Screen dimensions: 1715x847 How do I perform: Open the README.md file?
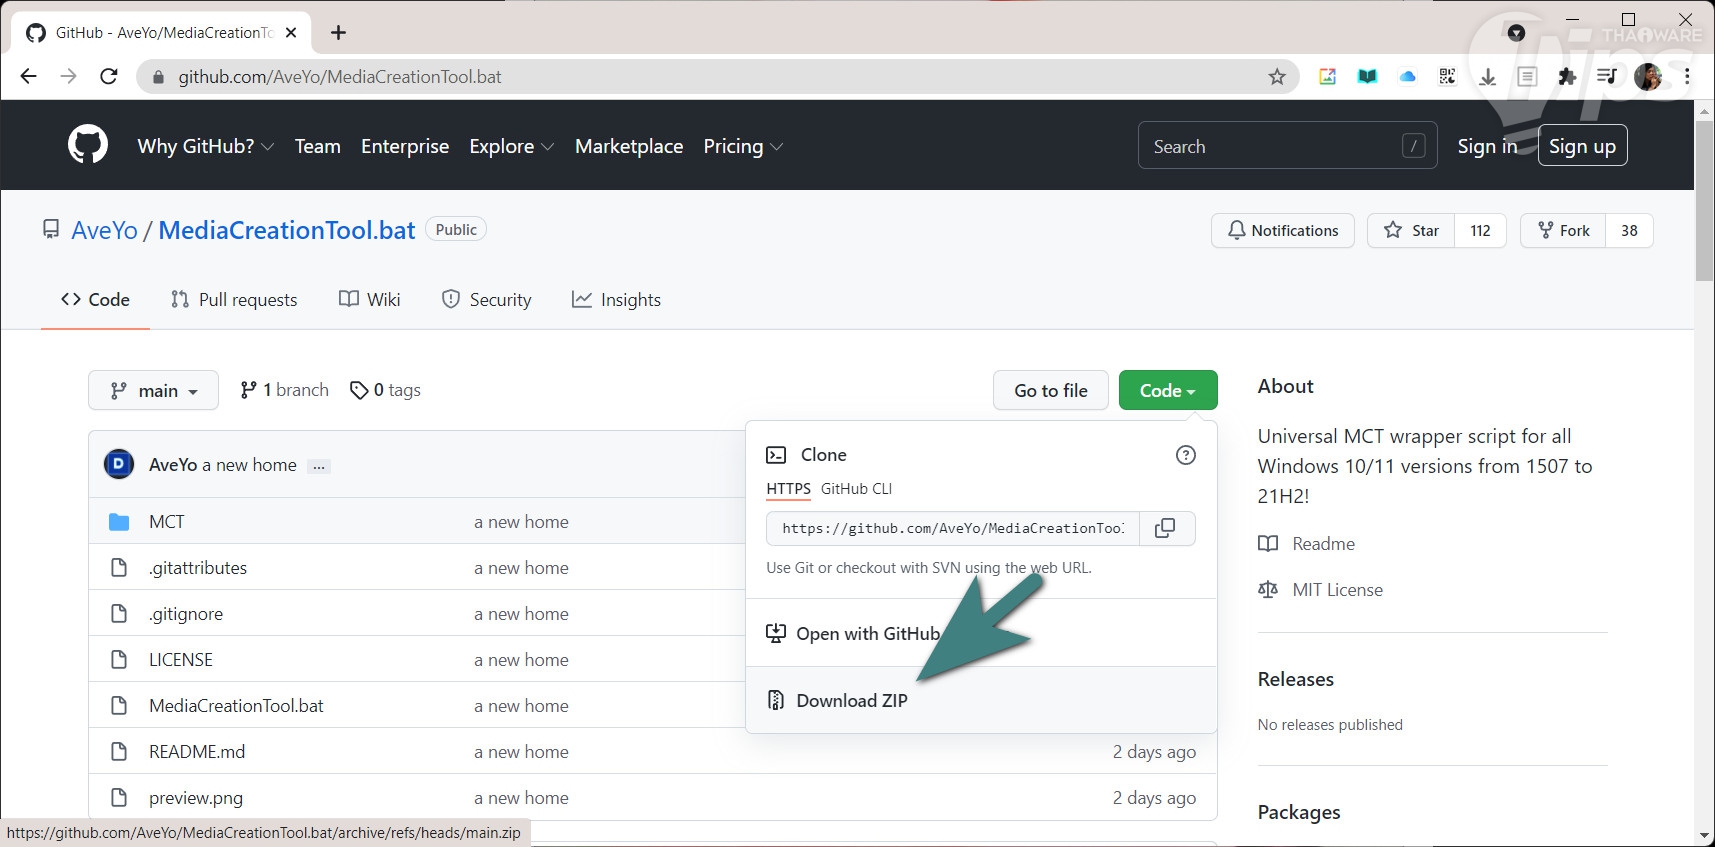(x=197, y=752)
